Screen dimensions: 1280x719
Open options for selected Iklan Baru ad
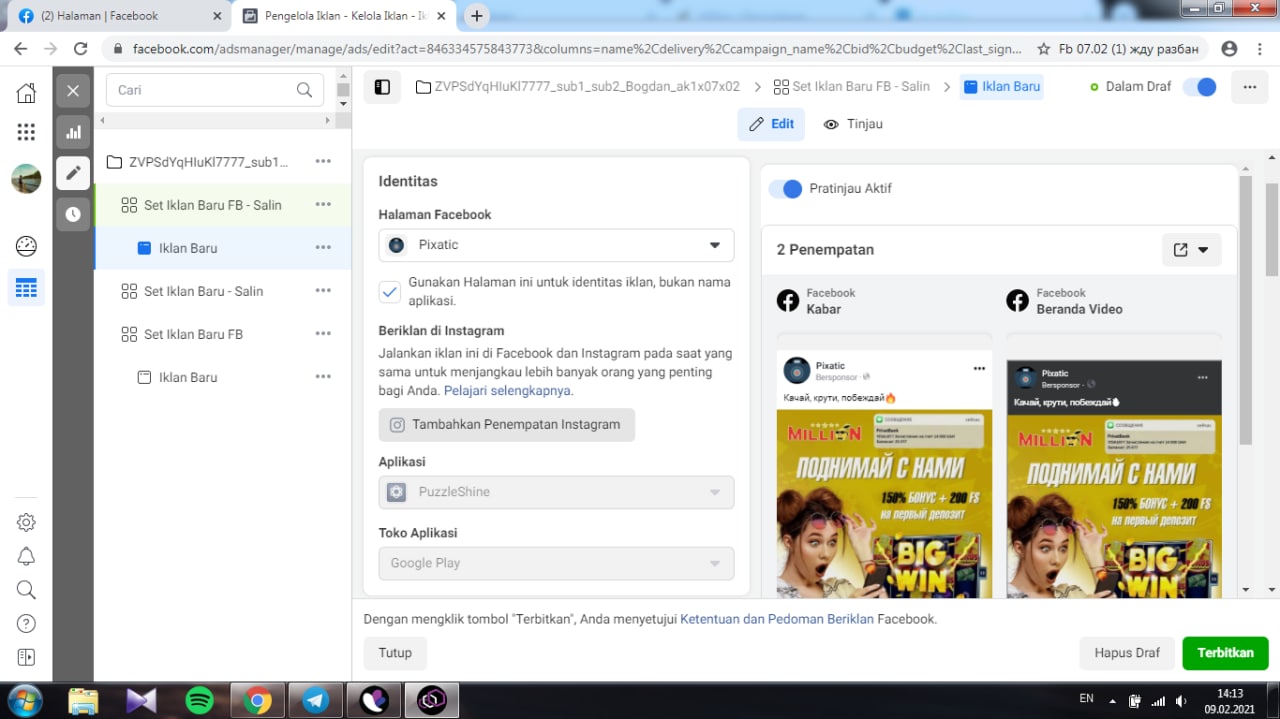pyautogui.click(x=323, y=247)
